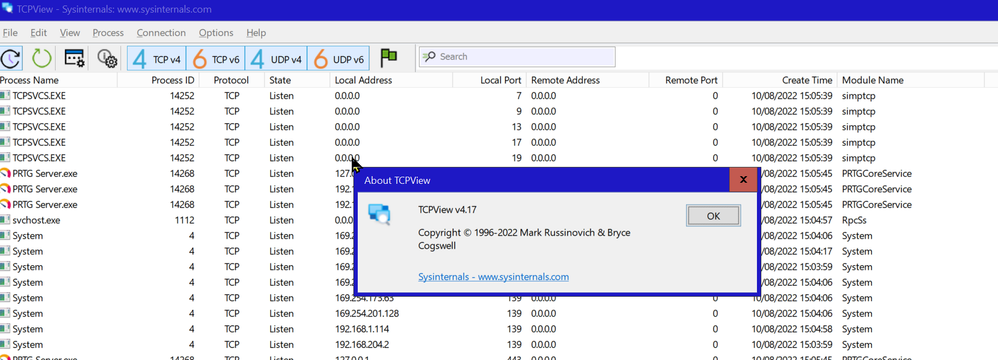Screen dimensions: 998x360
Task: Sort by Remote Address column header
Action: [x=587, y=80]
